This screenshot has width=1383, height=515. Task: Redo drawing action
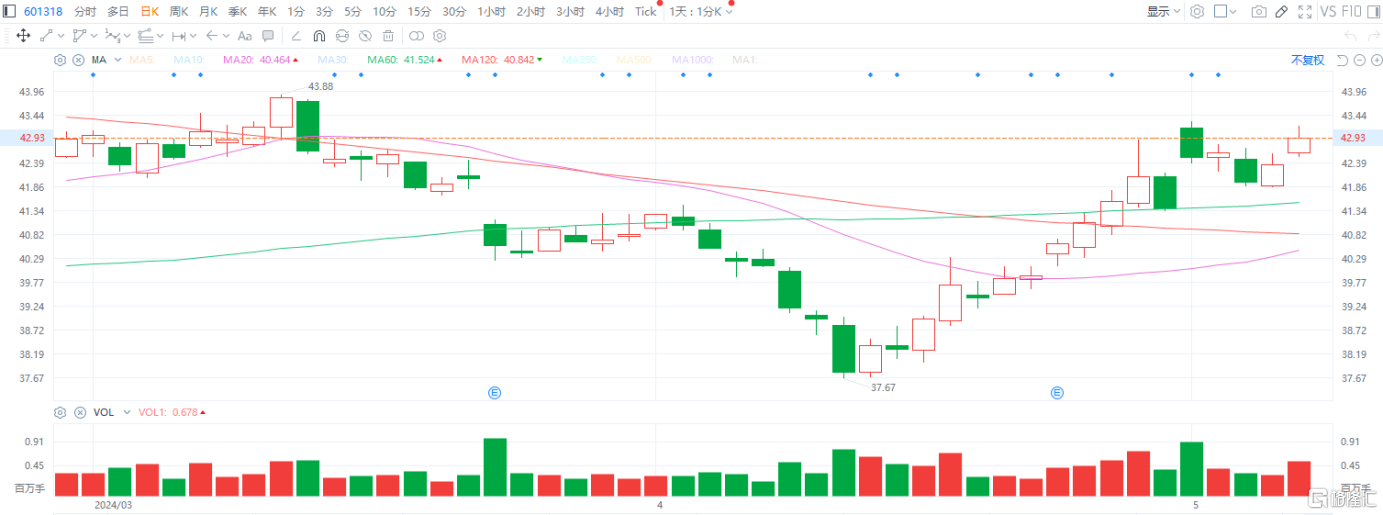coord(1374,36)
